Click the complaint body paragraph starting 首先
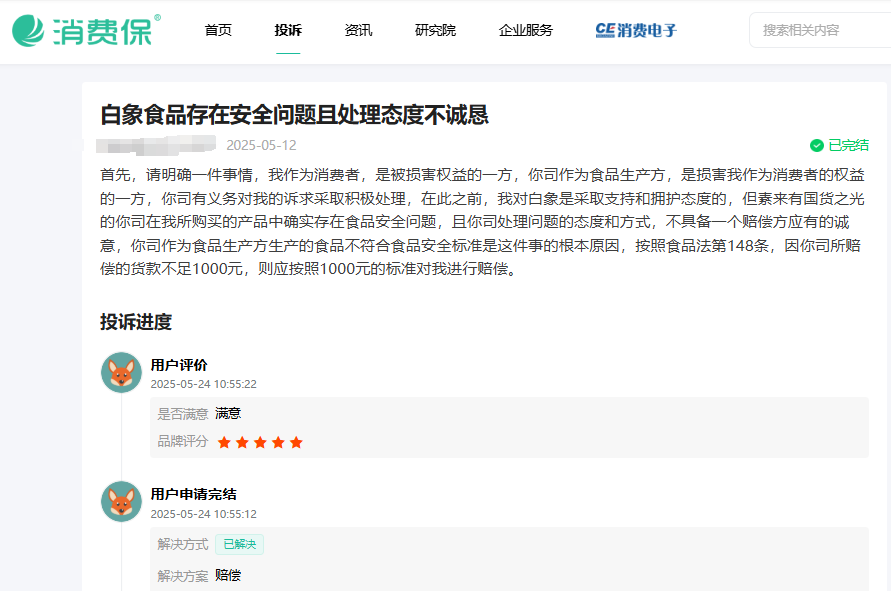The width and height of the screenshot is (891, 591). click(482, 222)
